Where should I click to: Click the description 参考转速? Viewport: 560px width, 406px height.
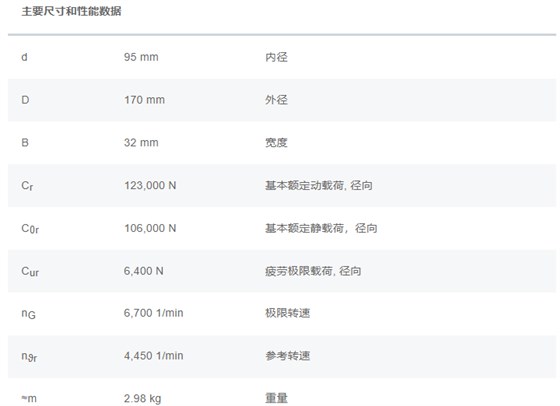pos(288,356)
